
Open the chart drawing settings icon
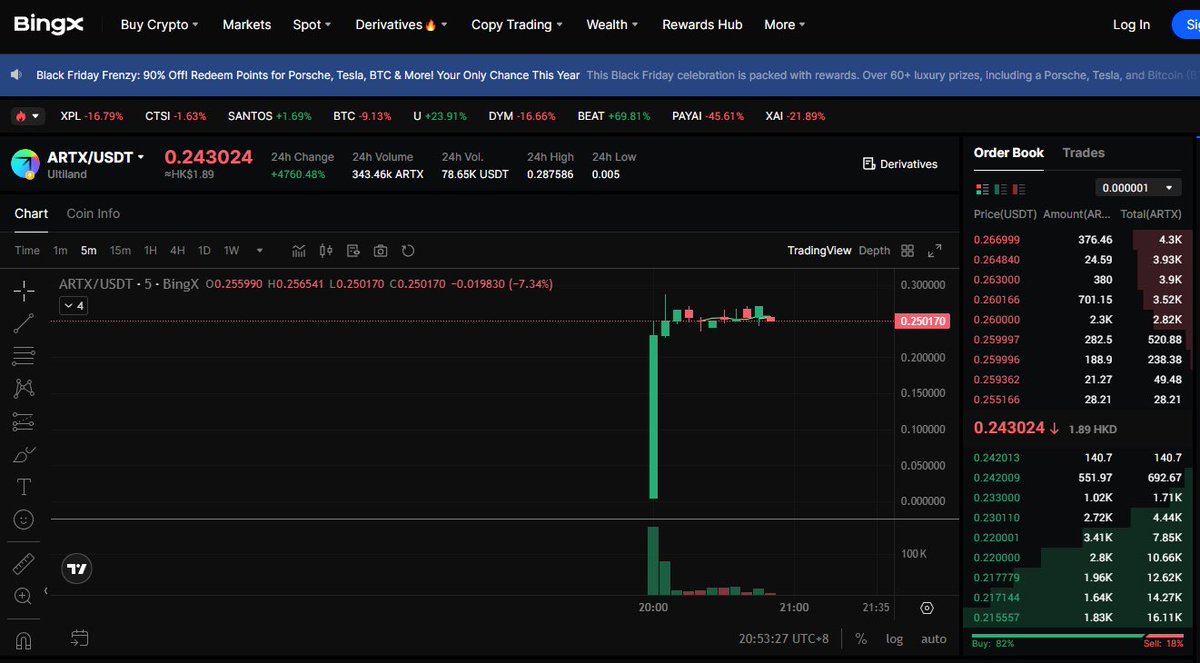click(x=353, y=250)
